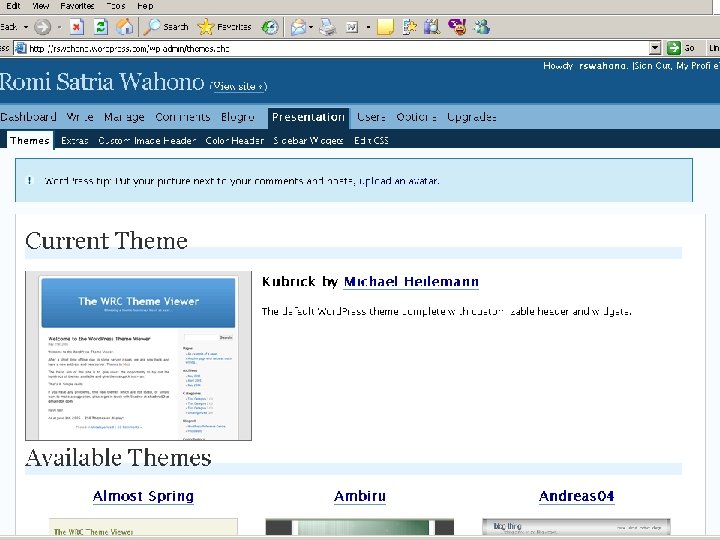Open browser History icon
This screenshot has height=540, width=720.
pyautogui.click(x=270, y=27)
